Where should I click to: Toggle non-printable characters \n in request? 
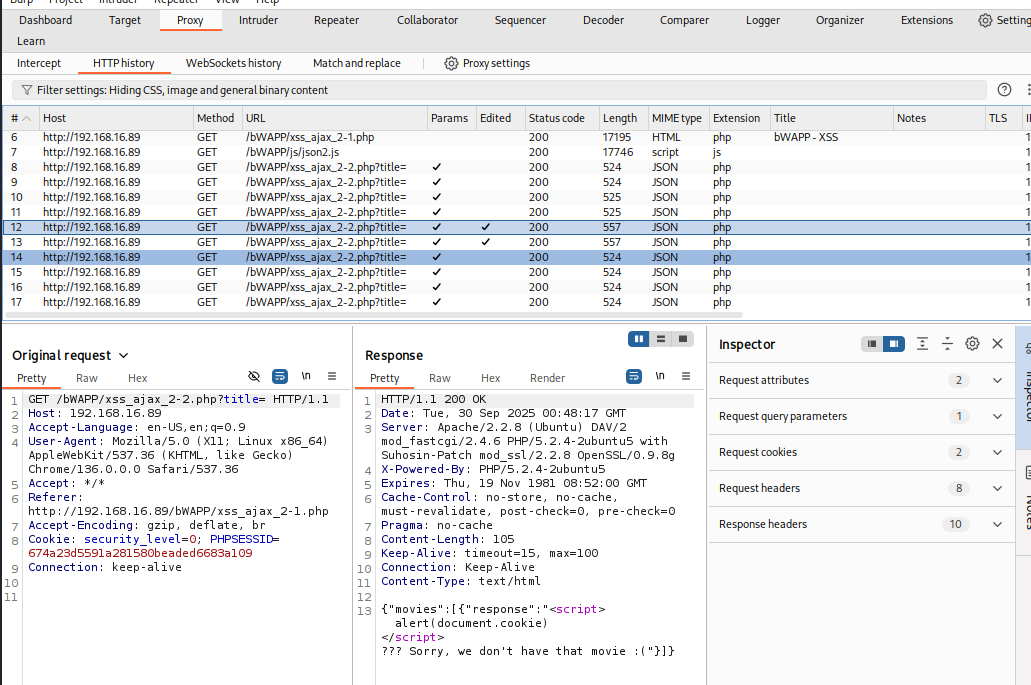(306, 376)
